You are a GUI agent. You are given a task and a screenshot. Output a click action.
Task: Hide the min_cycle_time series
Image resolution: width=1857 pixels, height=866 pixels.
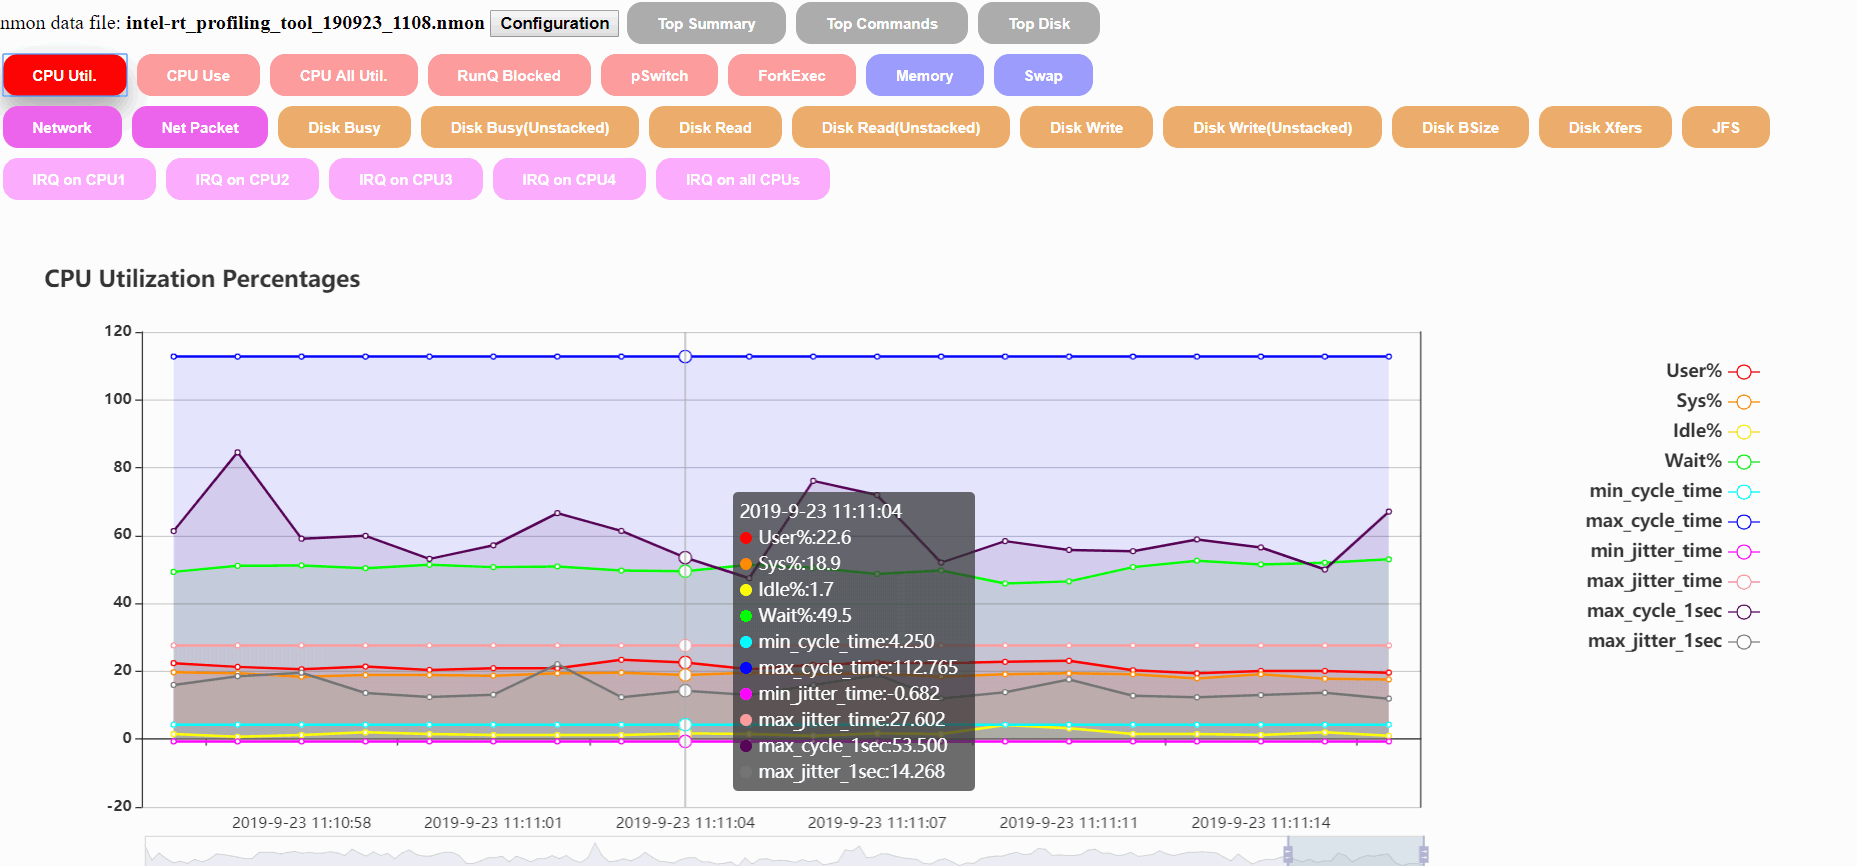tap(1674, 491)
